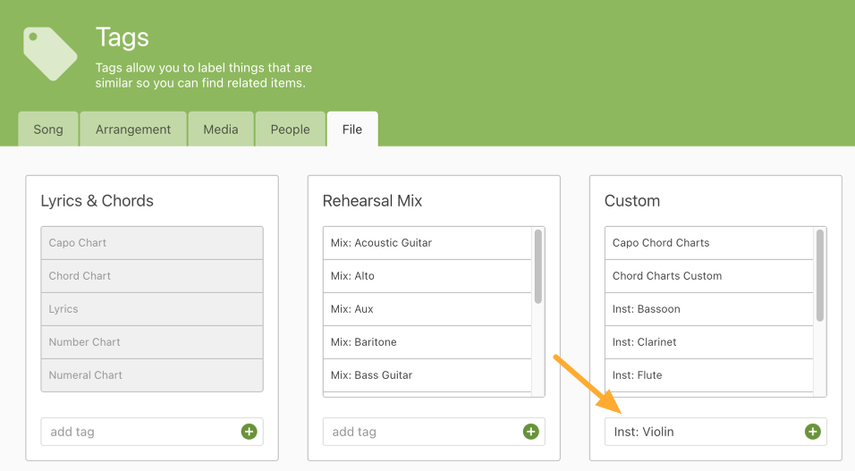Click the Custom group heading
The width and height of the screenshot is (855, 471).
tap(632, 201)
